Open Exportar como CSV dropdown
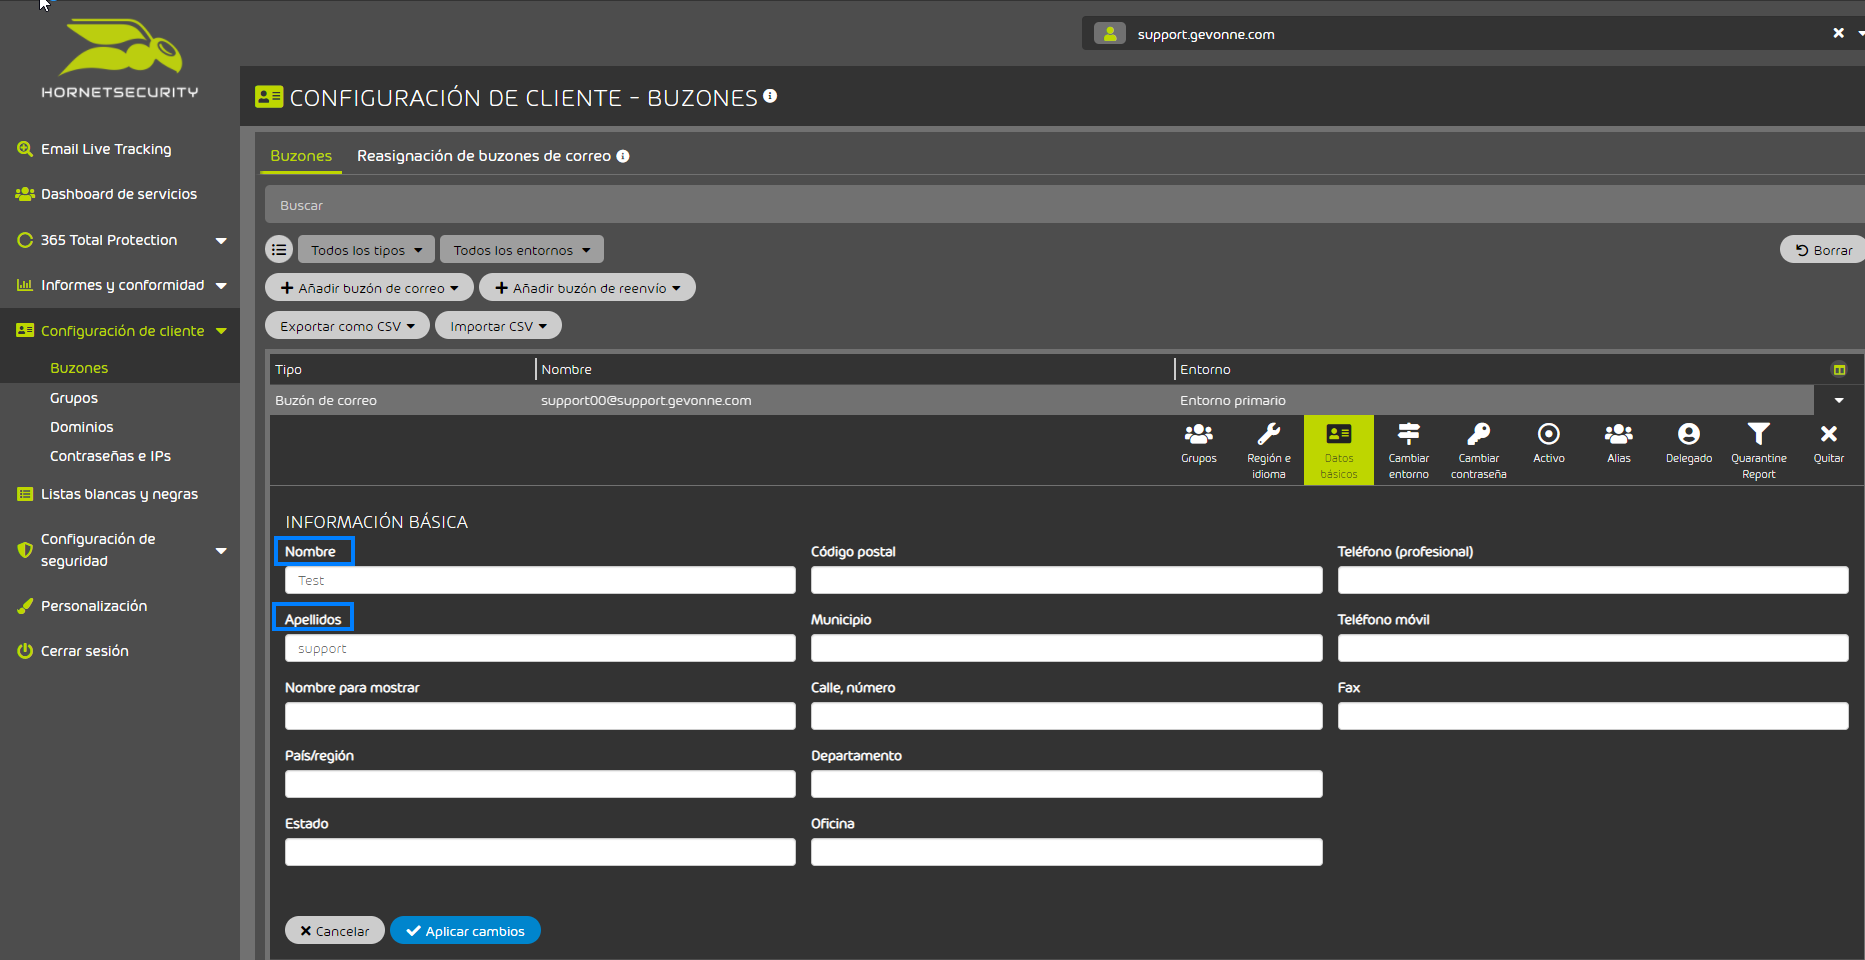Screen dimensions: 1865x960 pyautogui.click(x=347, y=325)
